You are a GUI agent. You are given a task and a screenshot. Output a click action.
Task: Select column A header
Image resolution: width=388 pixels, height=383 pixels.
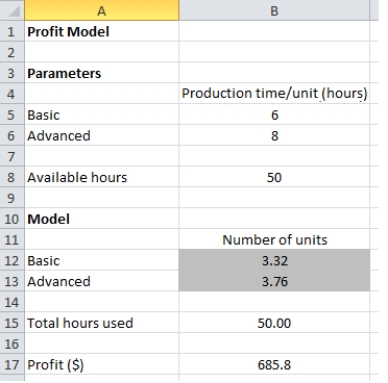tap(101, 10)
